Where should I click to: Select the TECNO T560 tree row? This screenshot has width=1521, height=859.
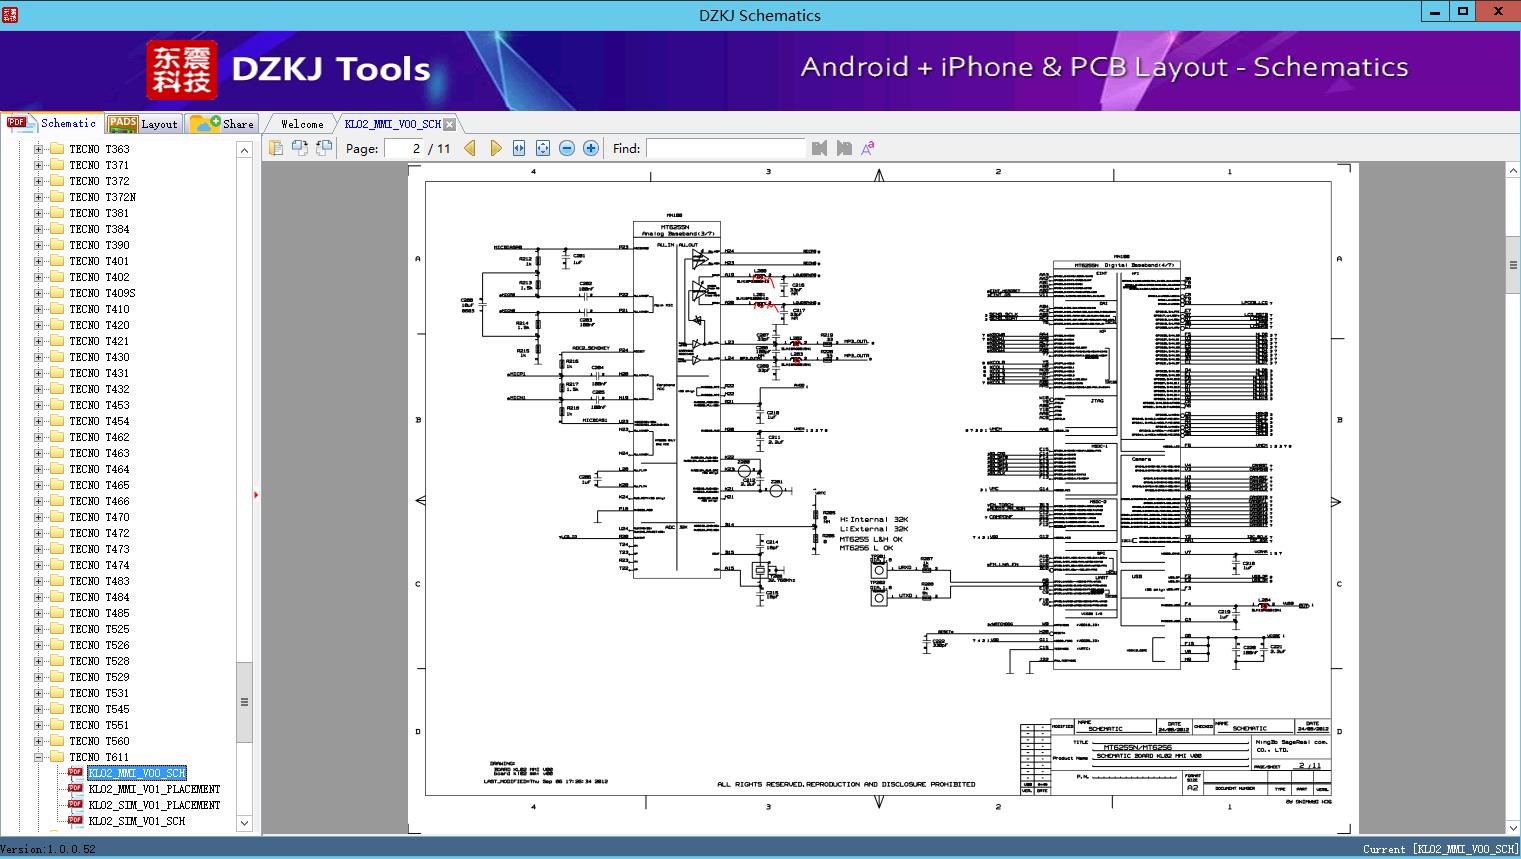(99, 741)
